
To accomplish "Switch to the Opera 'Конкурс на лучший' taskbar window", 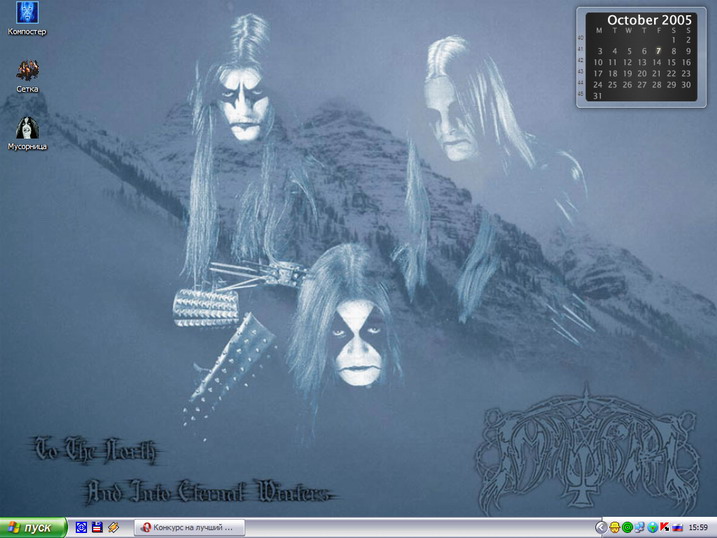I will tap(190, 527).
